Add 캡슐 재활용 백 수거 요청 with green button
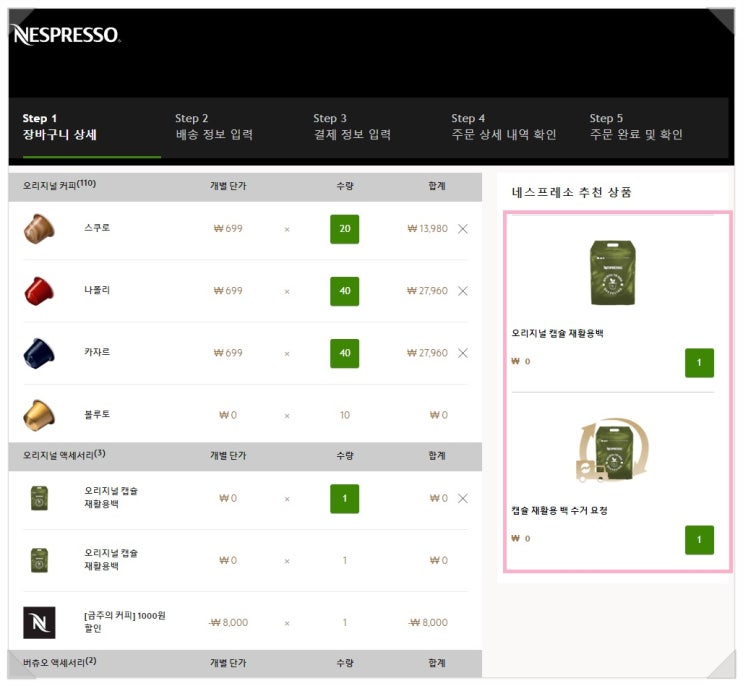Screen dimensions: 743x686 click(x=699, y=540)
